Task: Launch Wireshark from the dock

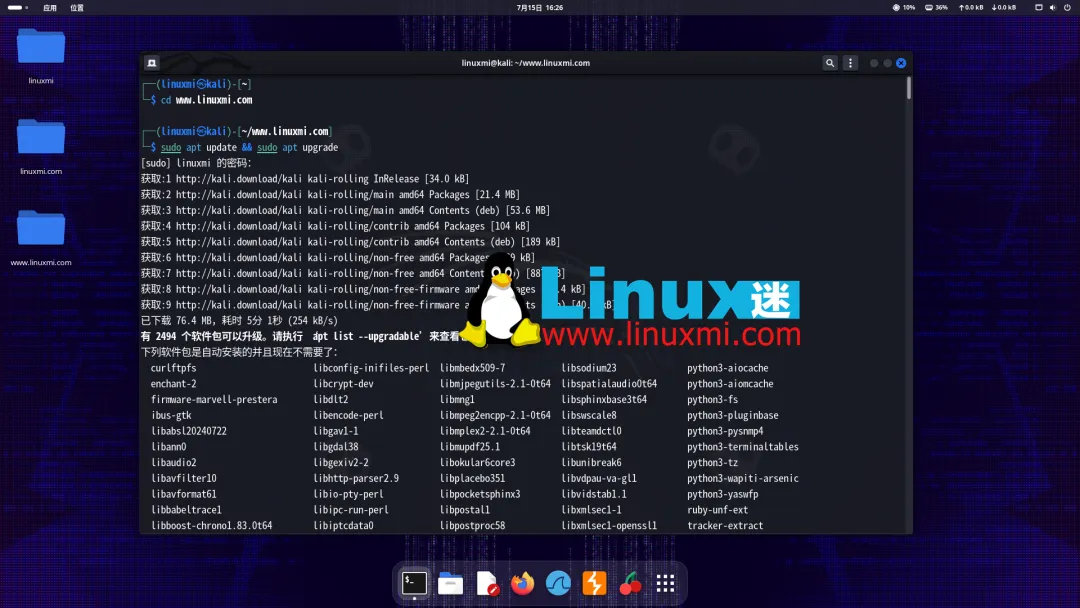Action: tap(558, 583)
